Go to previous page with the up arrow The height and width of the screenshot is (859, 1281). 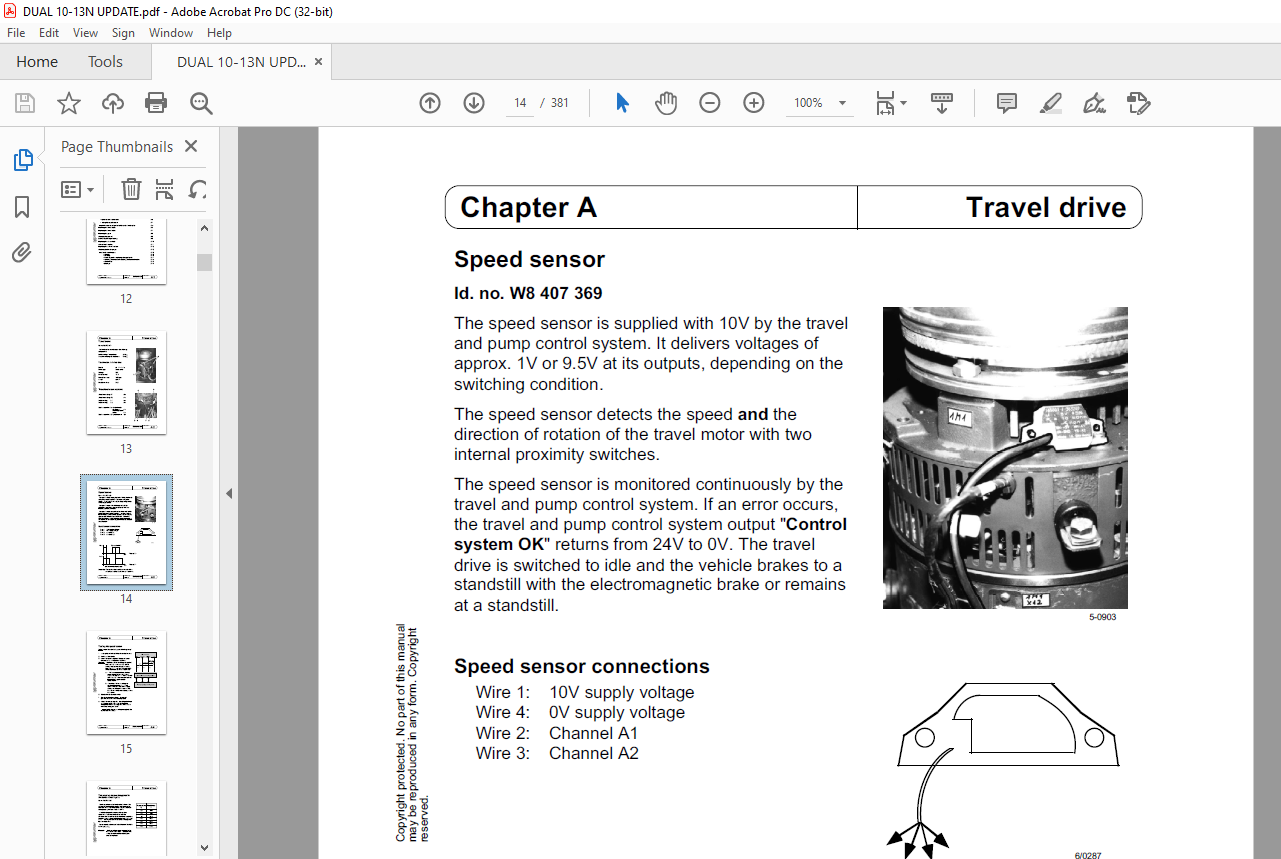(x=430, y=103)
